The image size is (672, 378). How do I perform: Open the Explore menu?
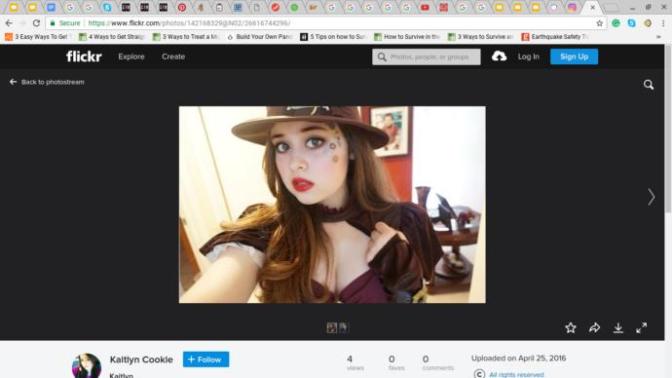(x=131, y=57)
